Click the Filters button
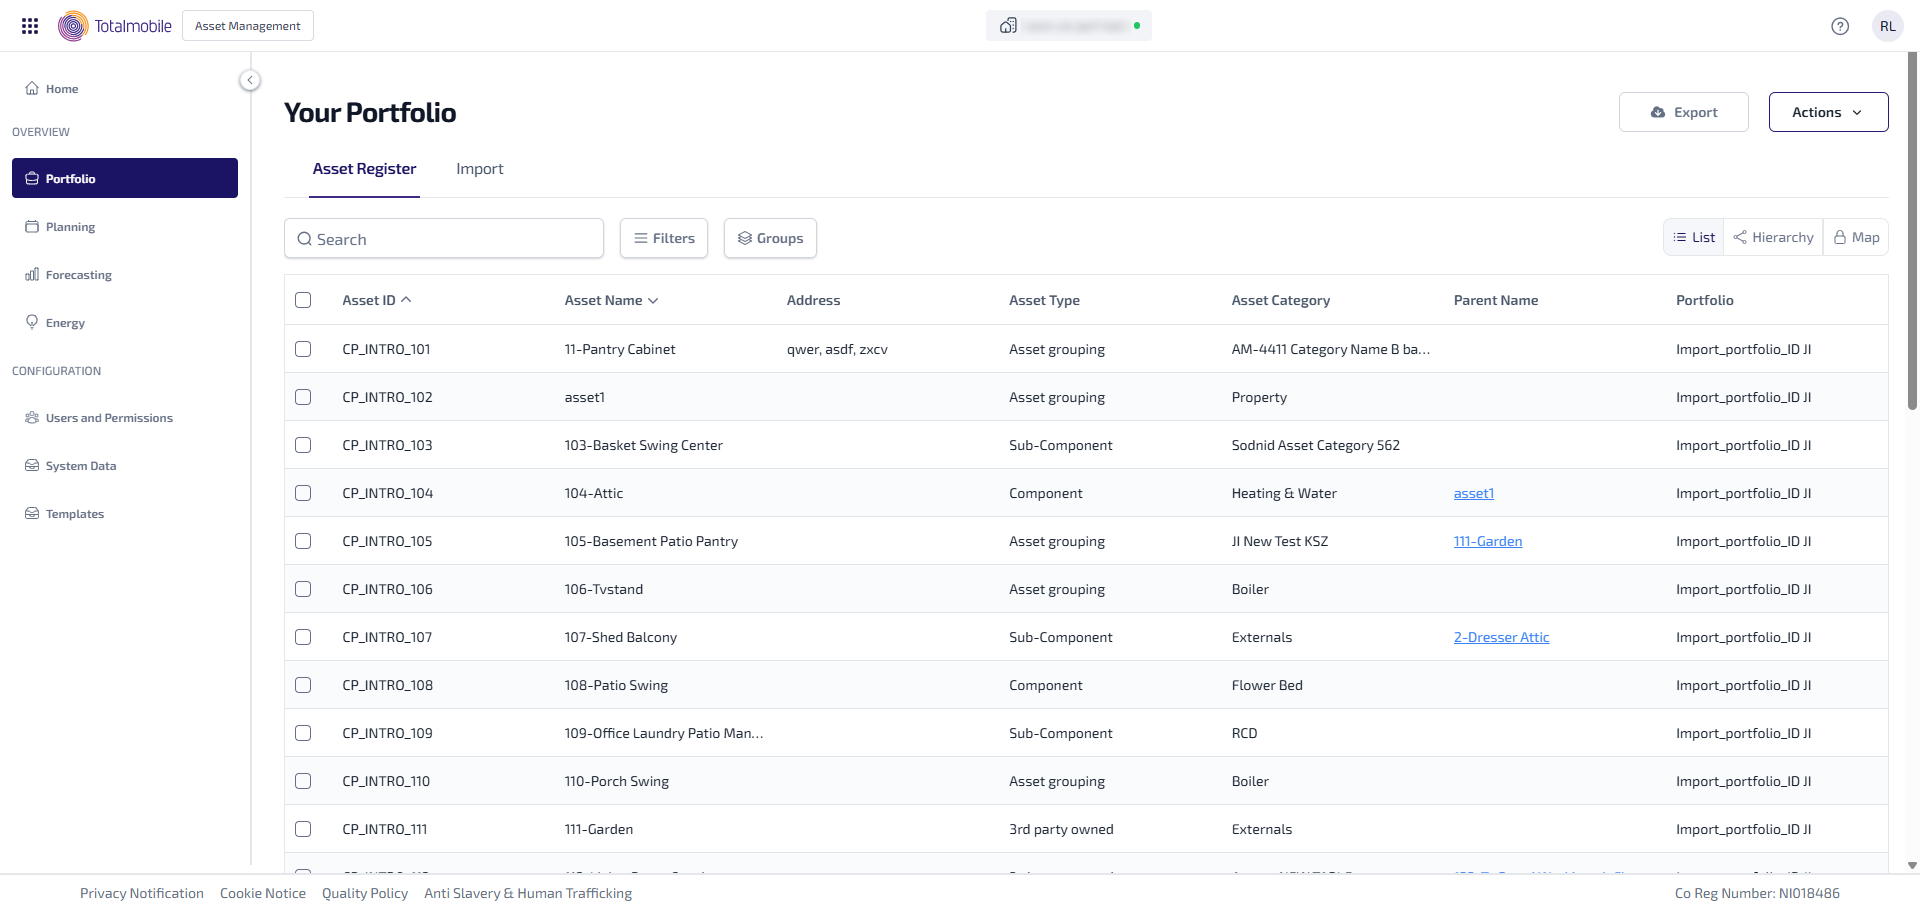Image resolution: width=1920 pixels, height=911 pixels. [664, 238]
